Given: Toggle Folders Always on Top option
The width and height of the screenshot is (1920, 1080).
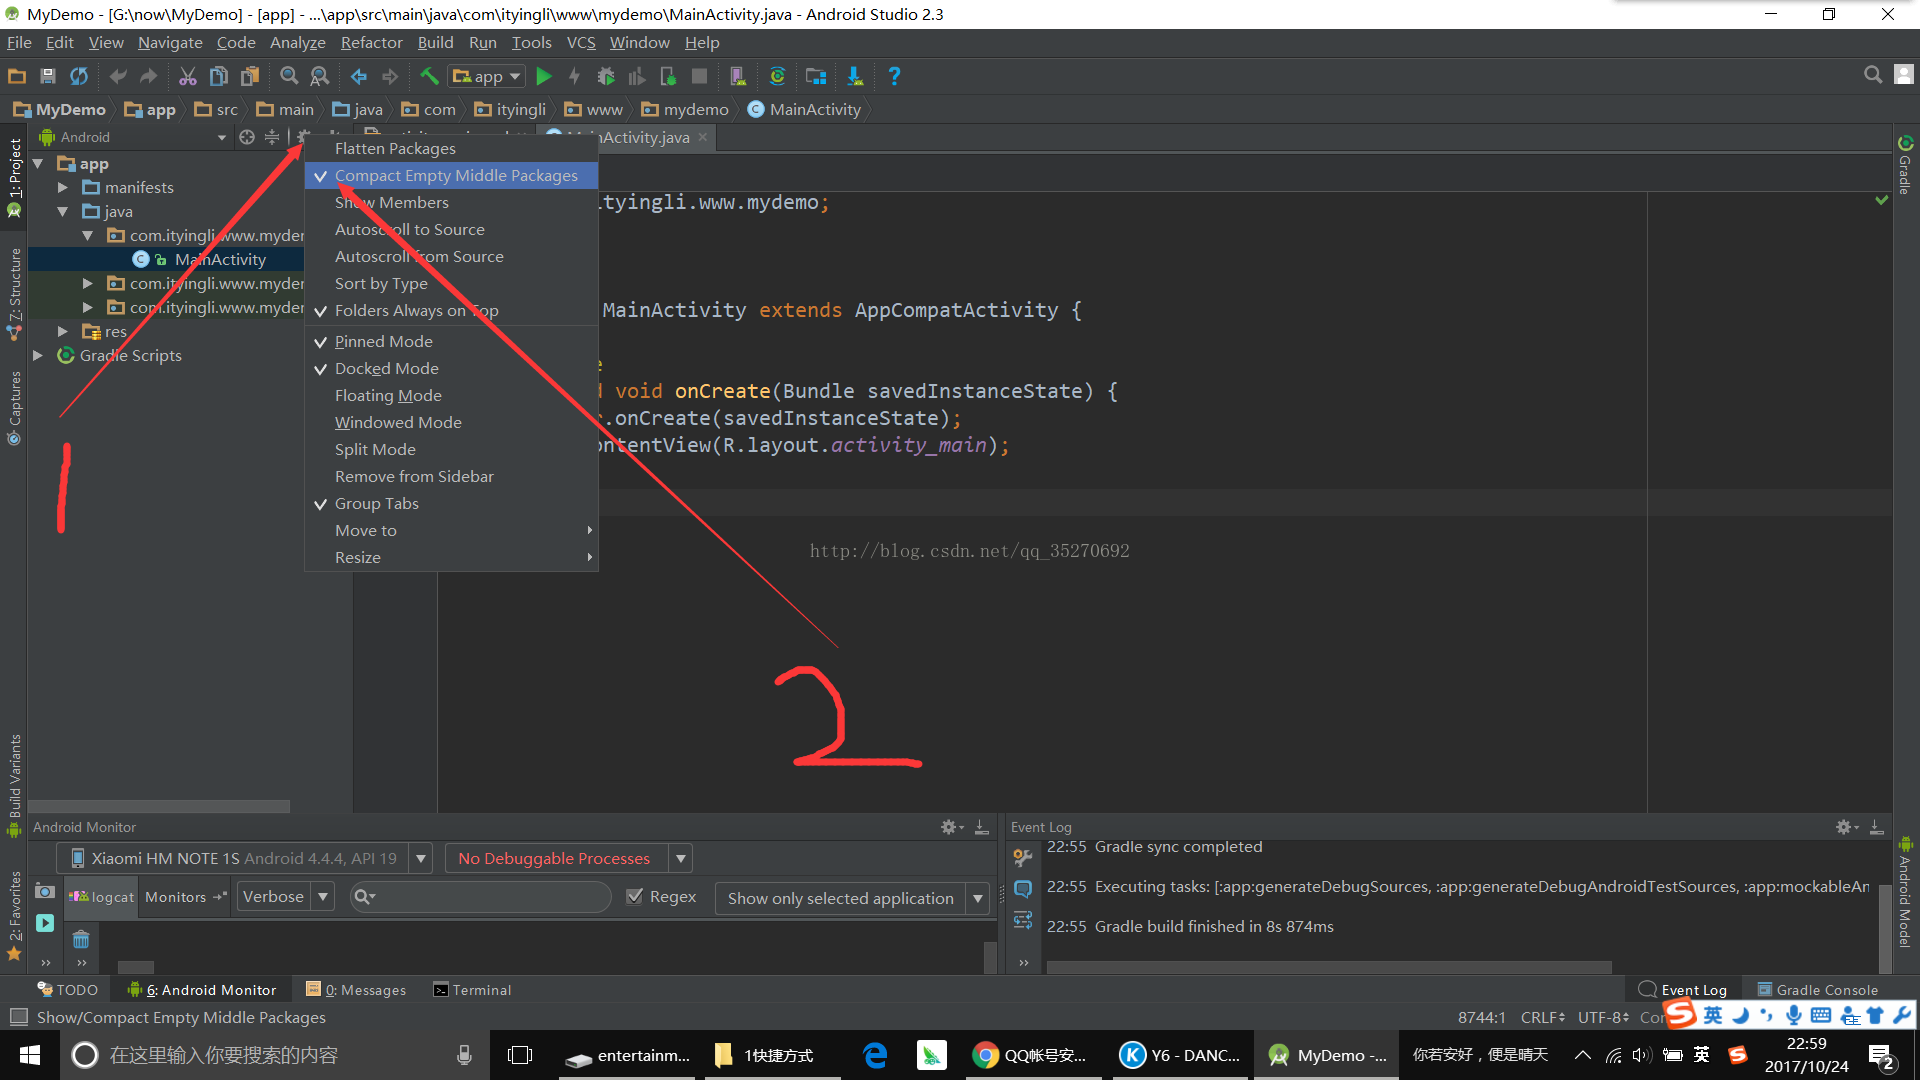Looking at the screenshot, I should (x=417, y=310).
